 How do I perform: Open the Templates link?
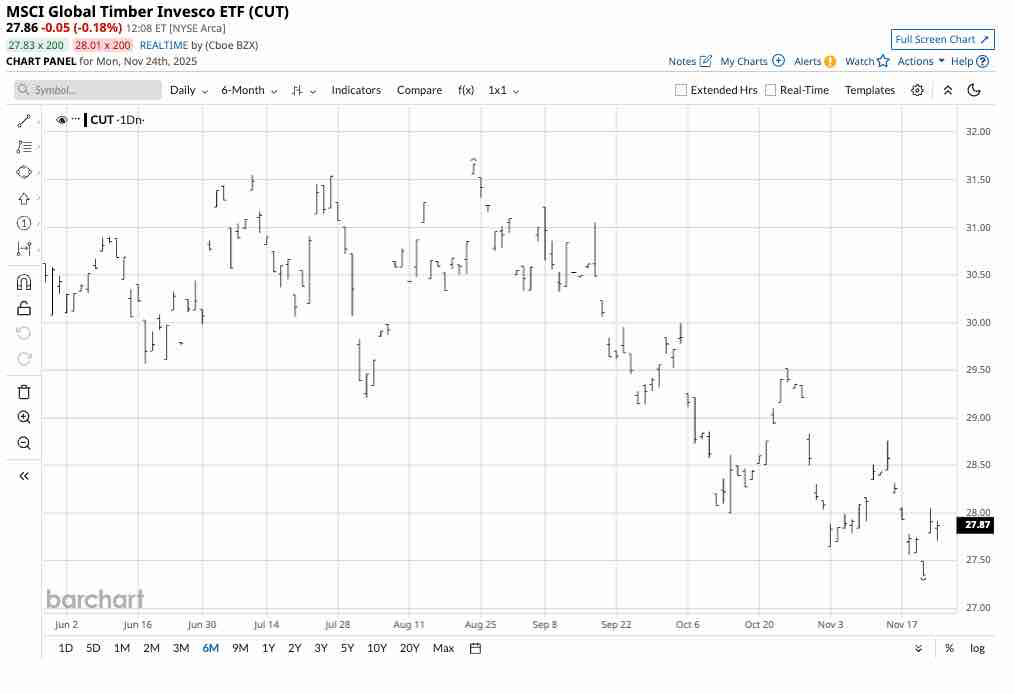[x=870, y=90]
